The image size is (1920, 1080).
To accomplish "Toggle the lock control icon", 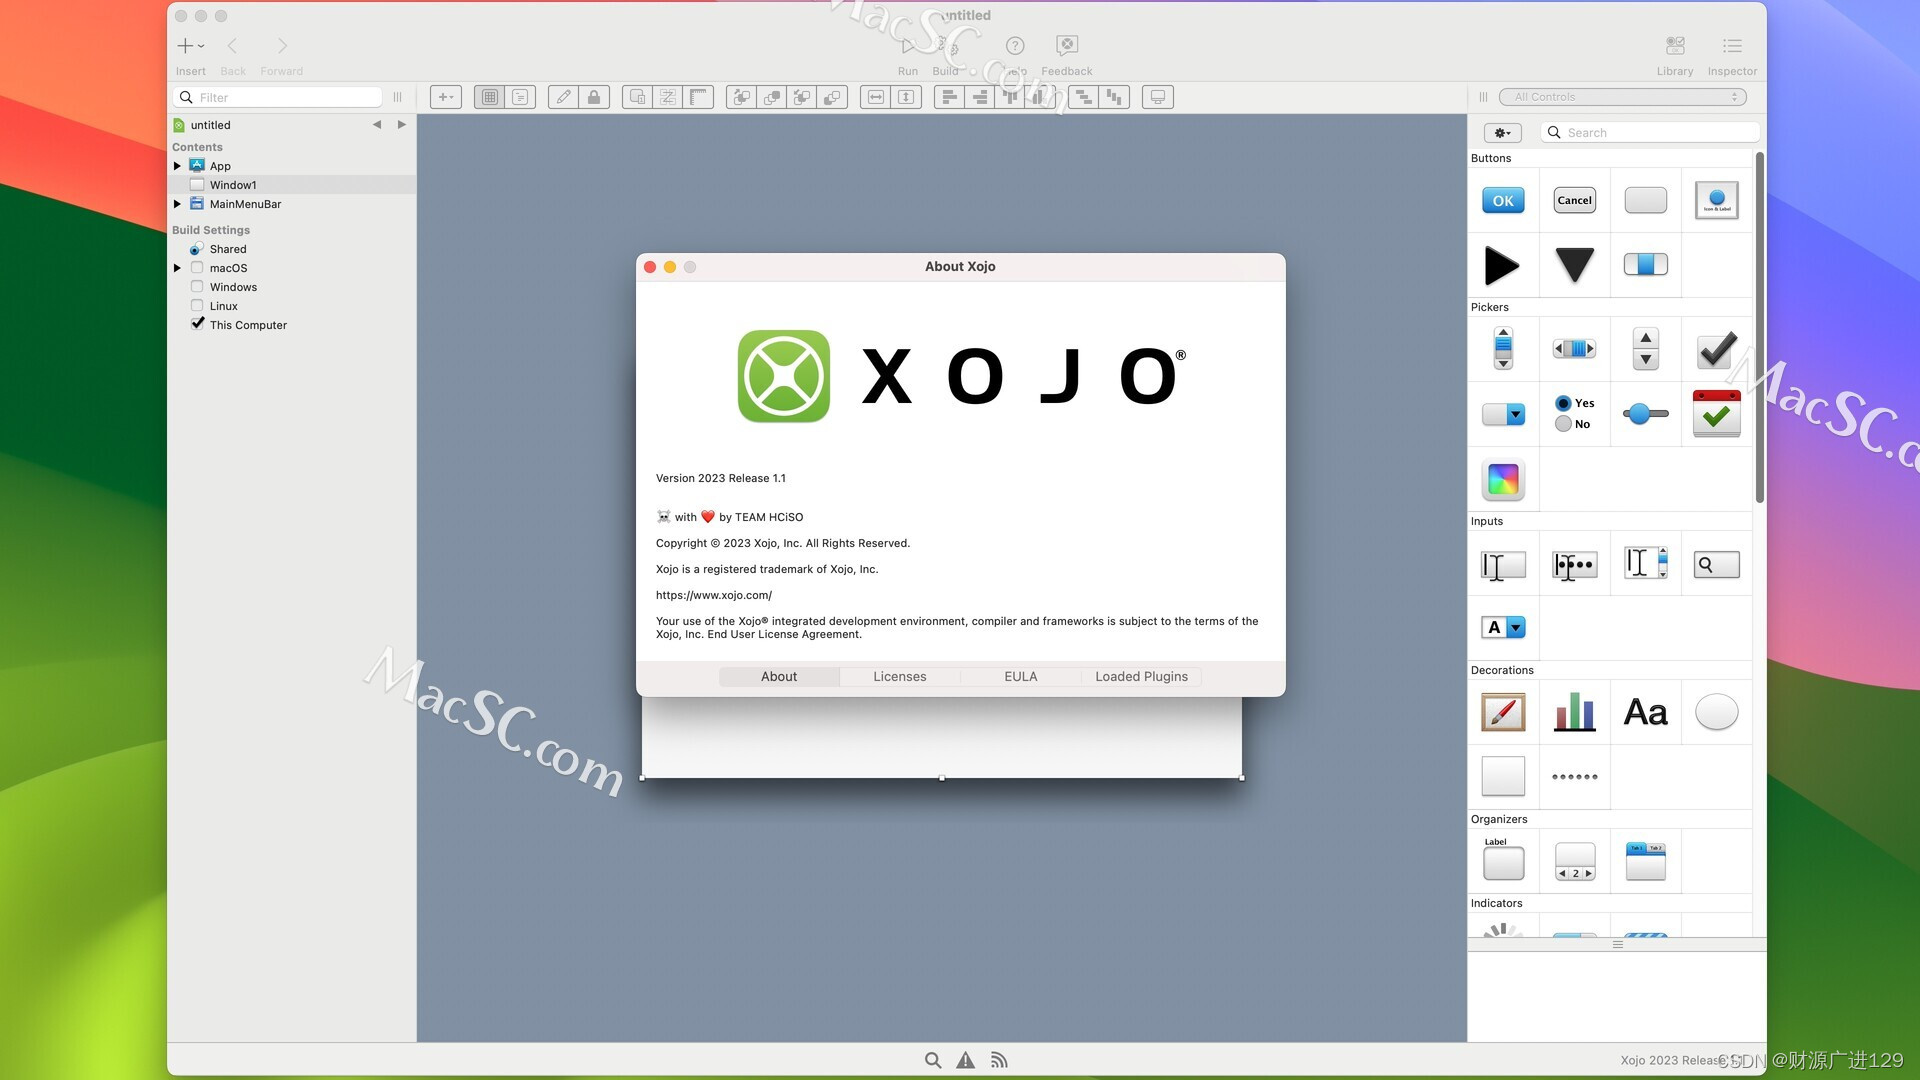I will (x=594, y=97).
